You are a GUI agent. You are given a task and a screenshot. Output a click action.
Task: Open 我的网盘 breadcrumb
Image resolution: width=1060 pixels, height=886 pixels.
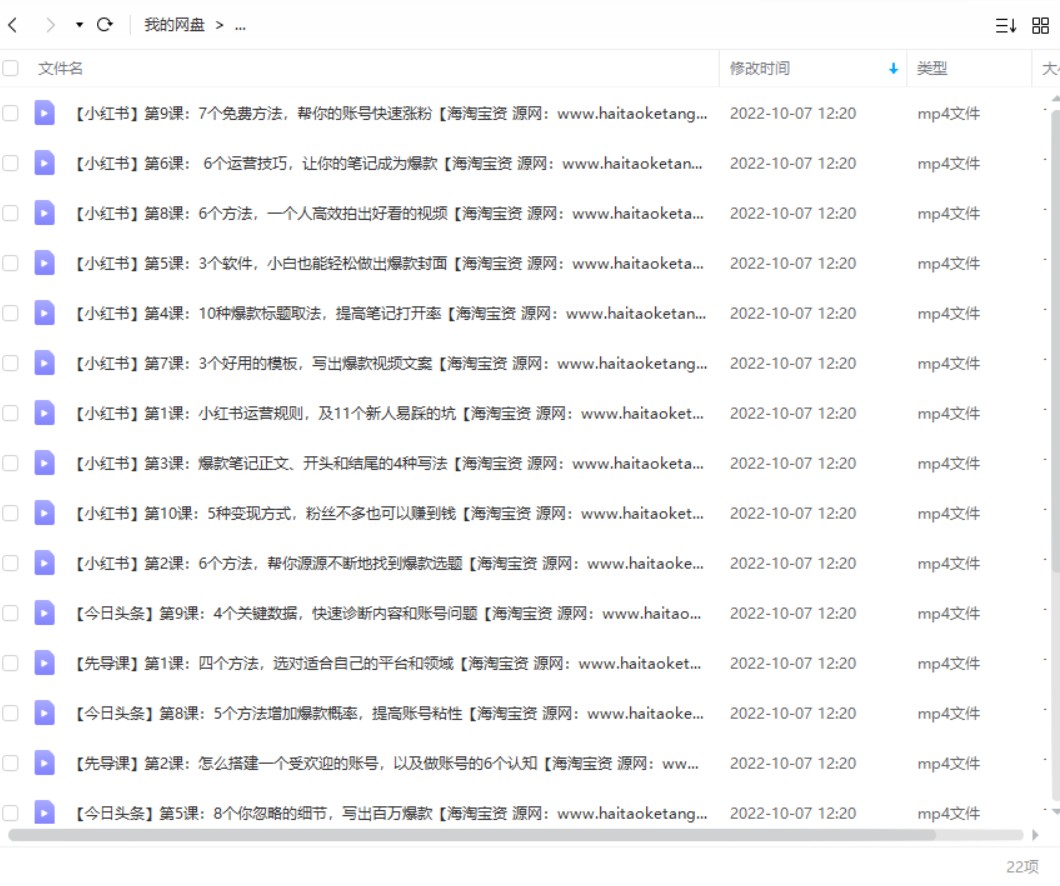pyautogui.click(x=174, y=25)
